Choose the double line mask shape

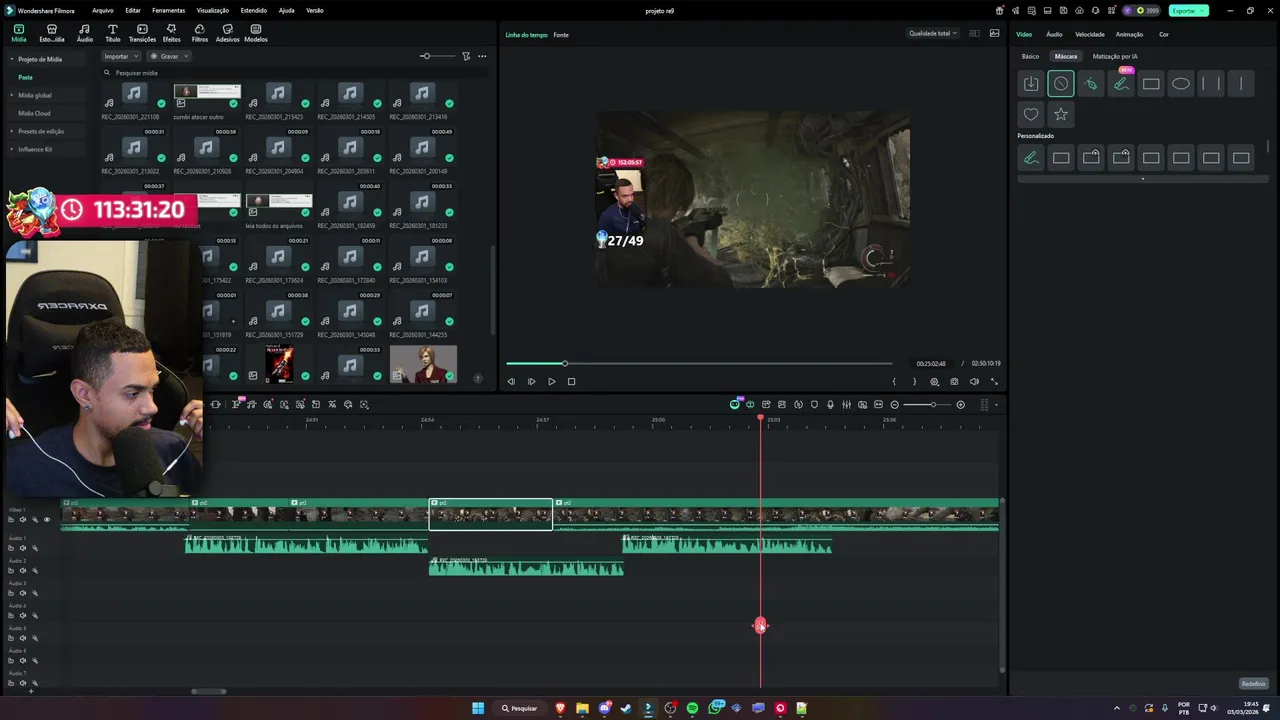coord(1211,84)
